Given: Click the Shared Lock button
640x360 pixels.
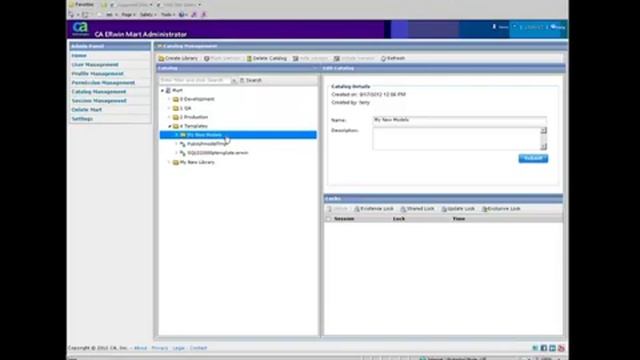Looking at the screenshot, I should (x=417, y=209).
